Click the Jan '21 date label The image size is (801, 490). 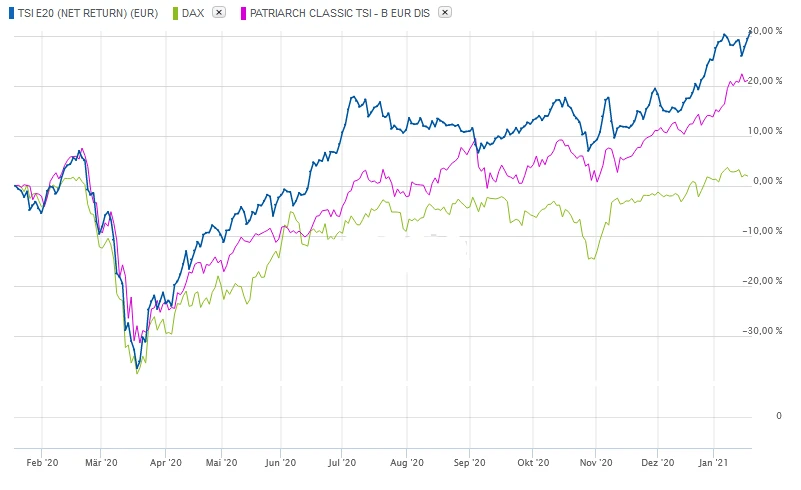tap(713, 463)
